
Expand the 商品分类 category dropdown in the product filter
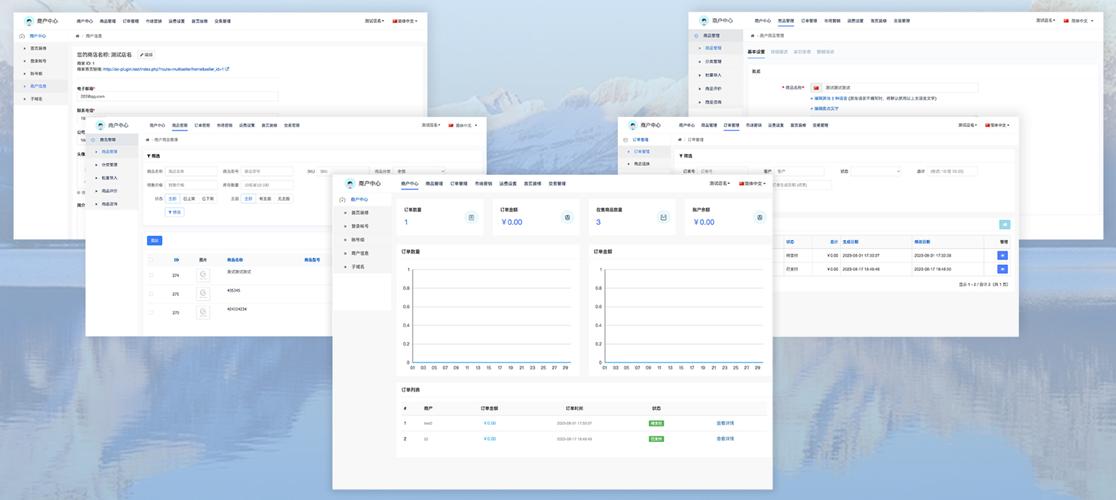(420, 171)
